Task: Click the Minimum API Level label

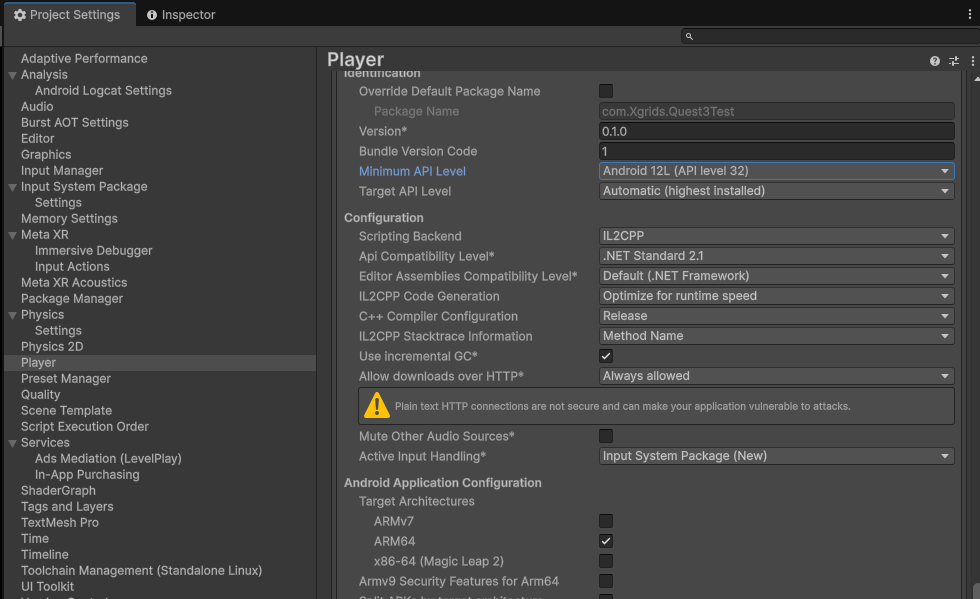Action: click(x=412, y=171)
